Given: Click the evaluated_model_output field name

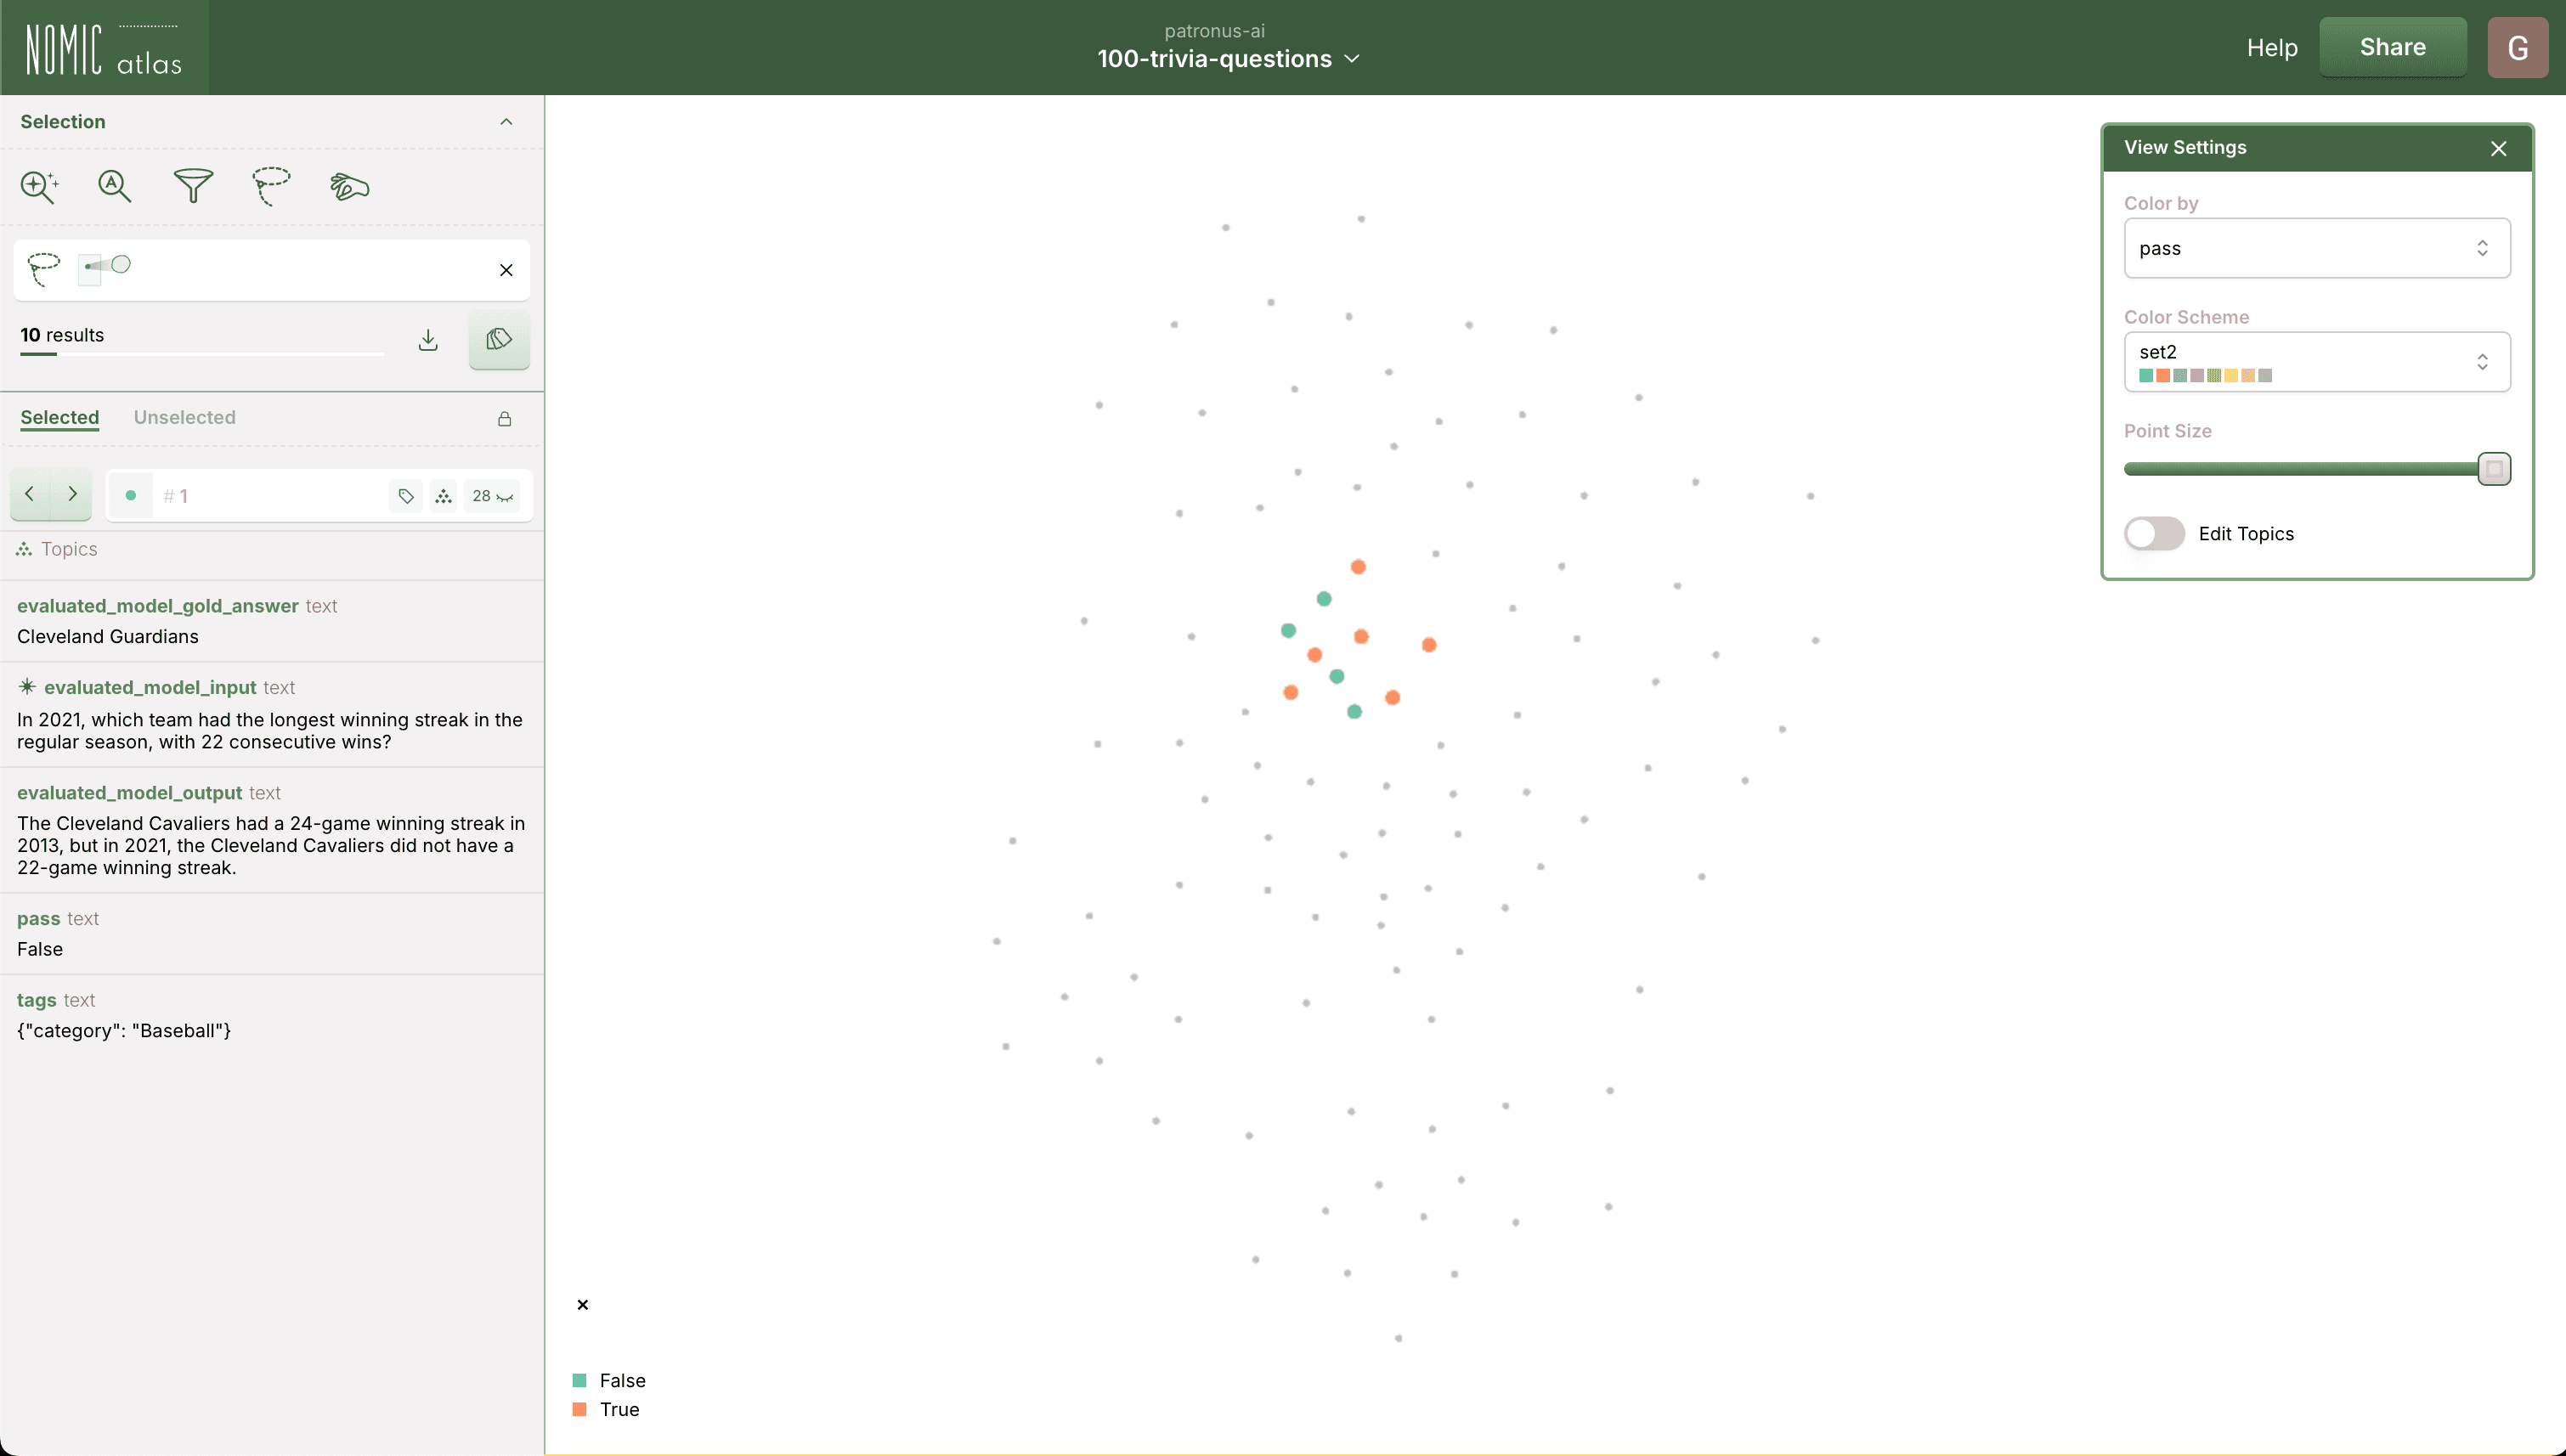Looking at the screenshot, I should tap(130, 793).
